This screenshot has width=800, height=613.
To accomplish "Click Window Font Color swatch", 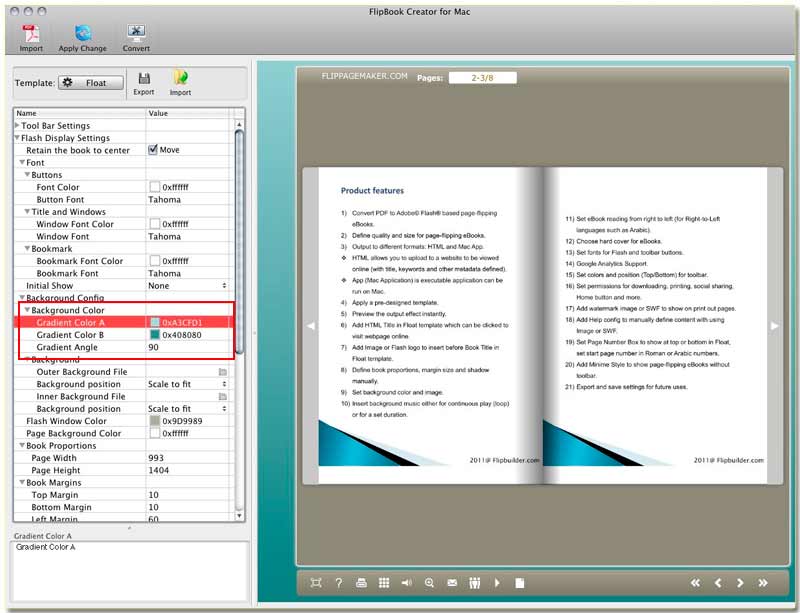I will tap(155, 224).
